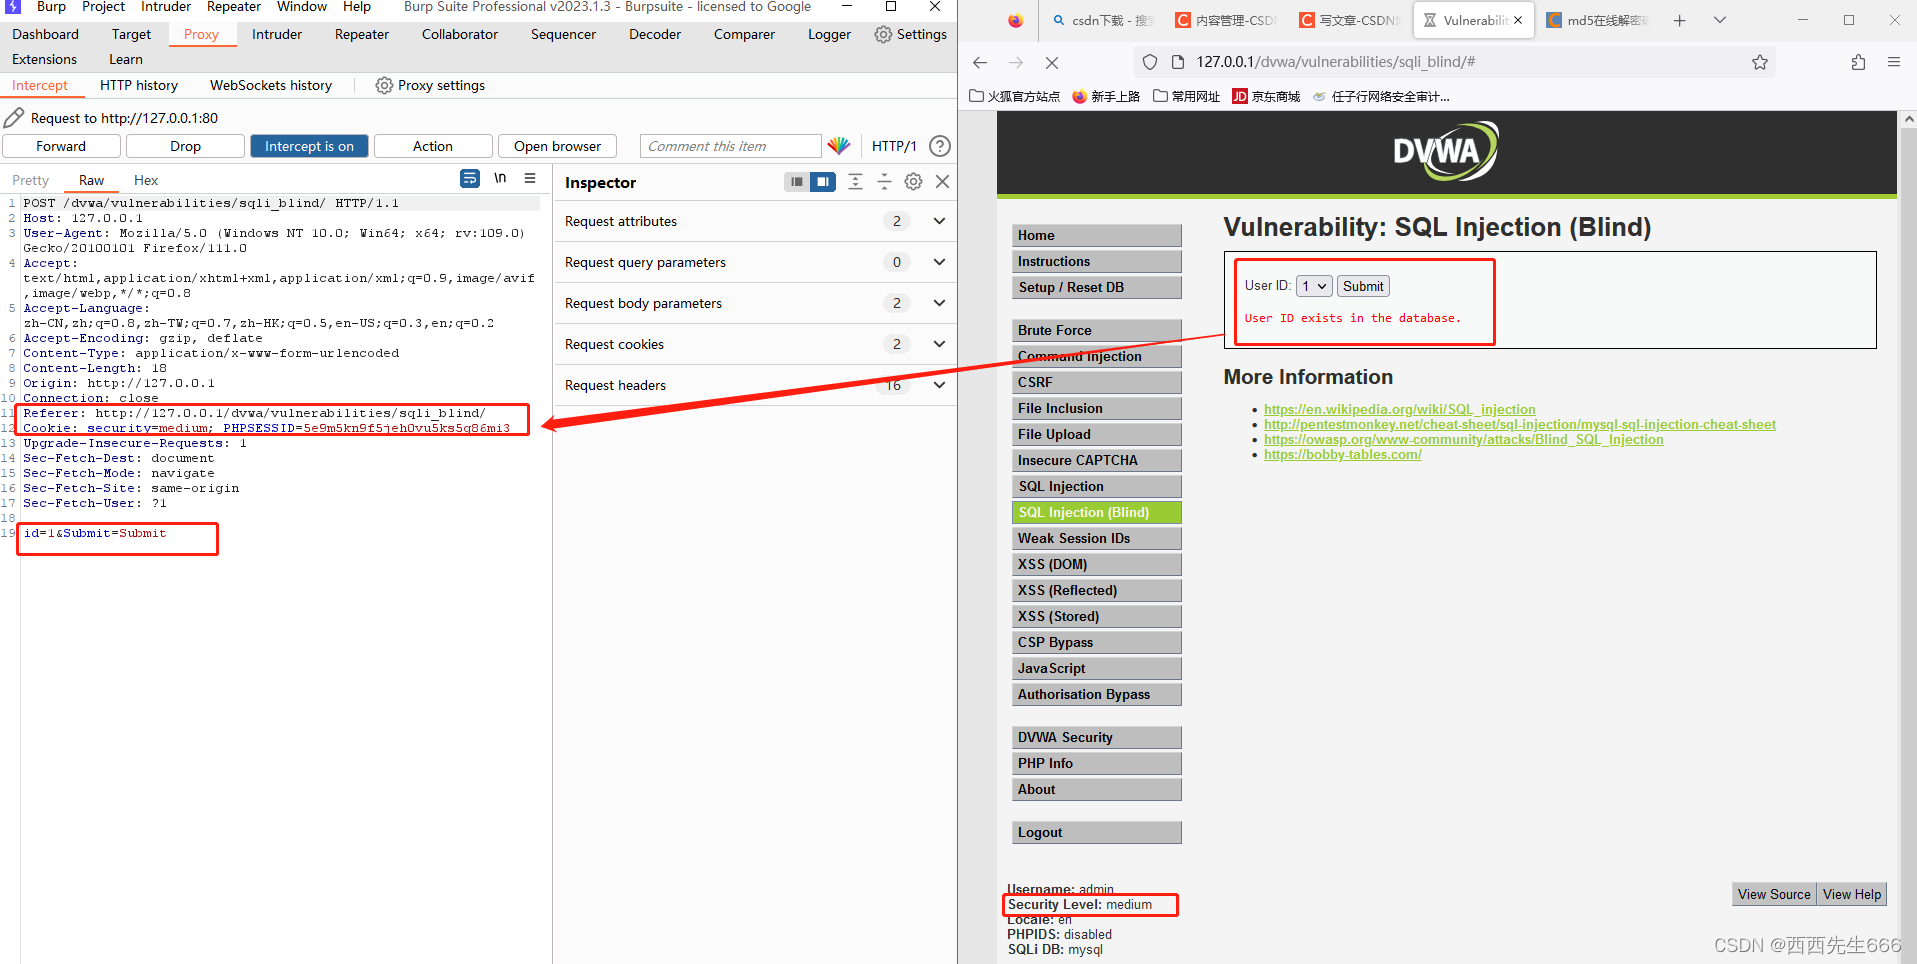The height and width of the screenshot is (964, 1917).
Task: Open Inspector settings gear
Action: (913, 182)
